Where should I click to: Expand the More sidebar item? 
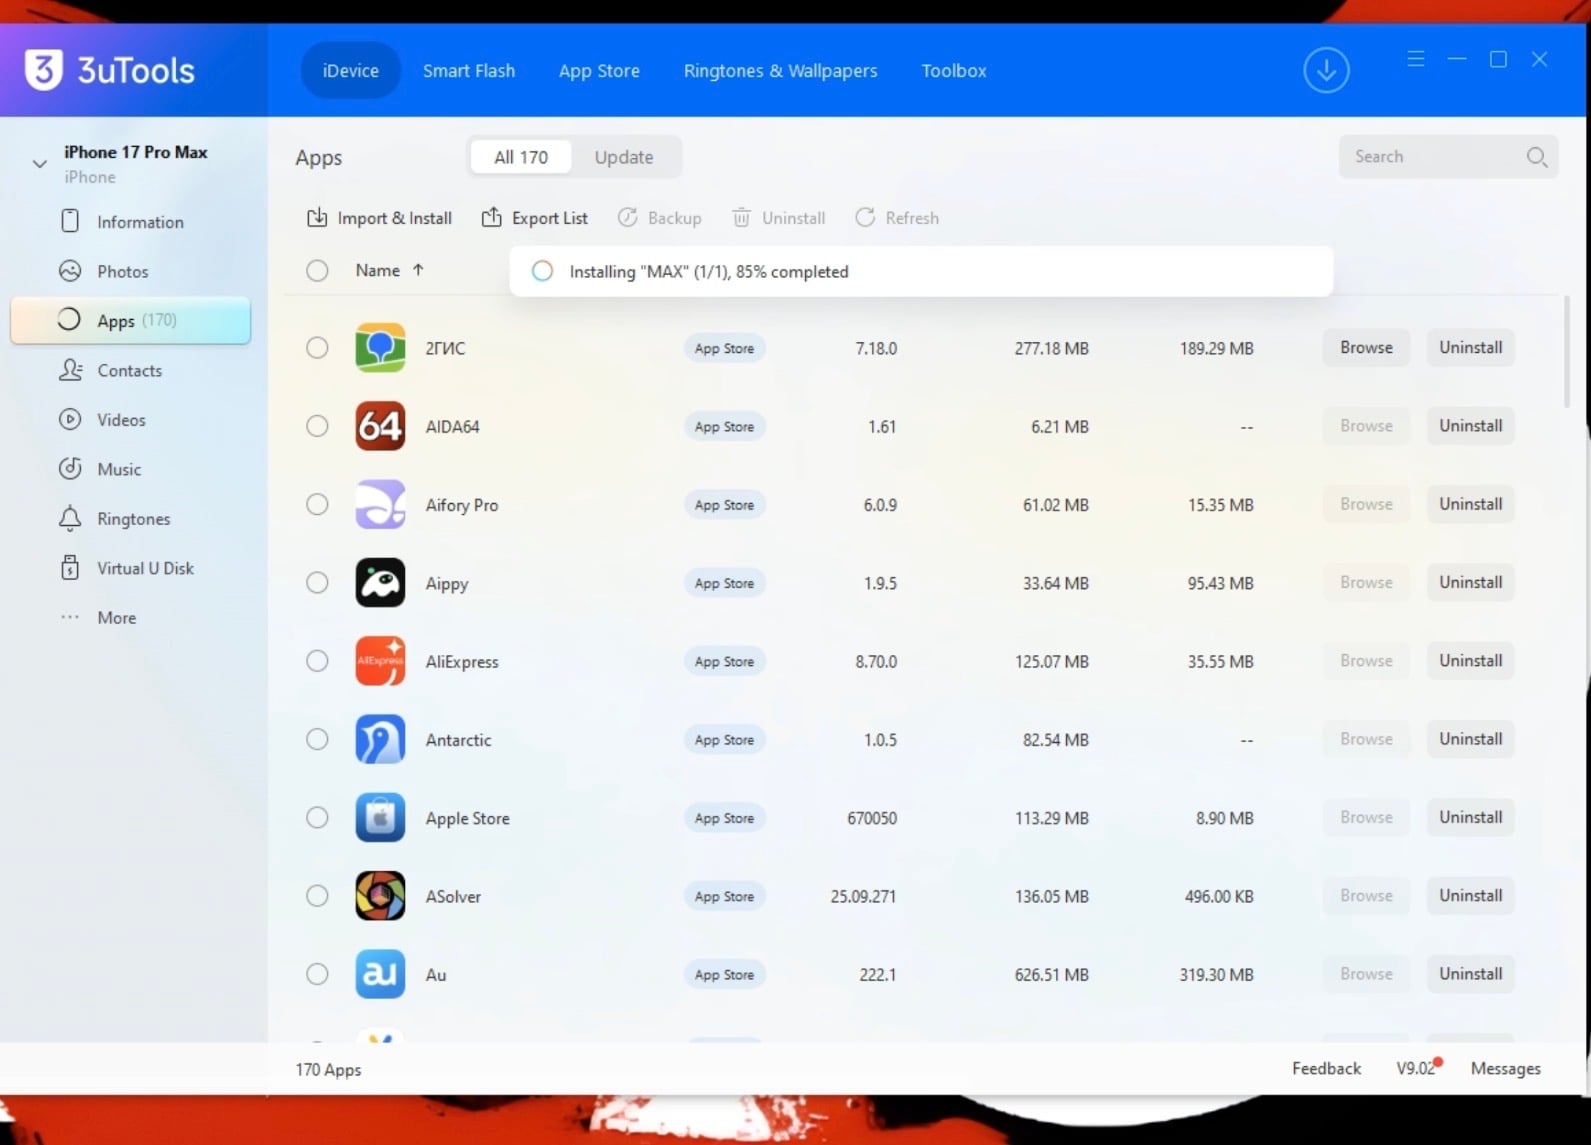[x=130, y=618]
